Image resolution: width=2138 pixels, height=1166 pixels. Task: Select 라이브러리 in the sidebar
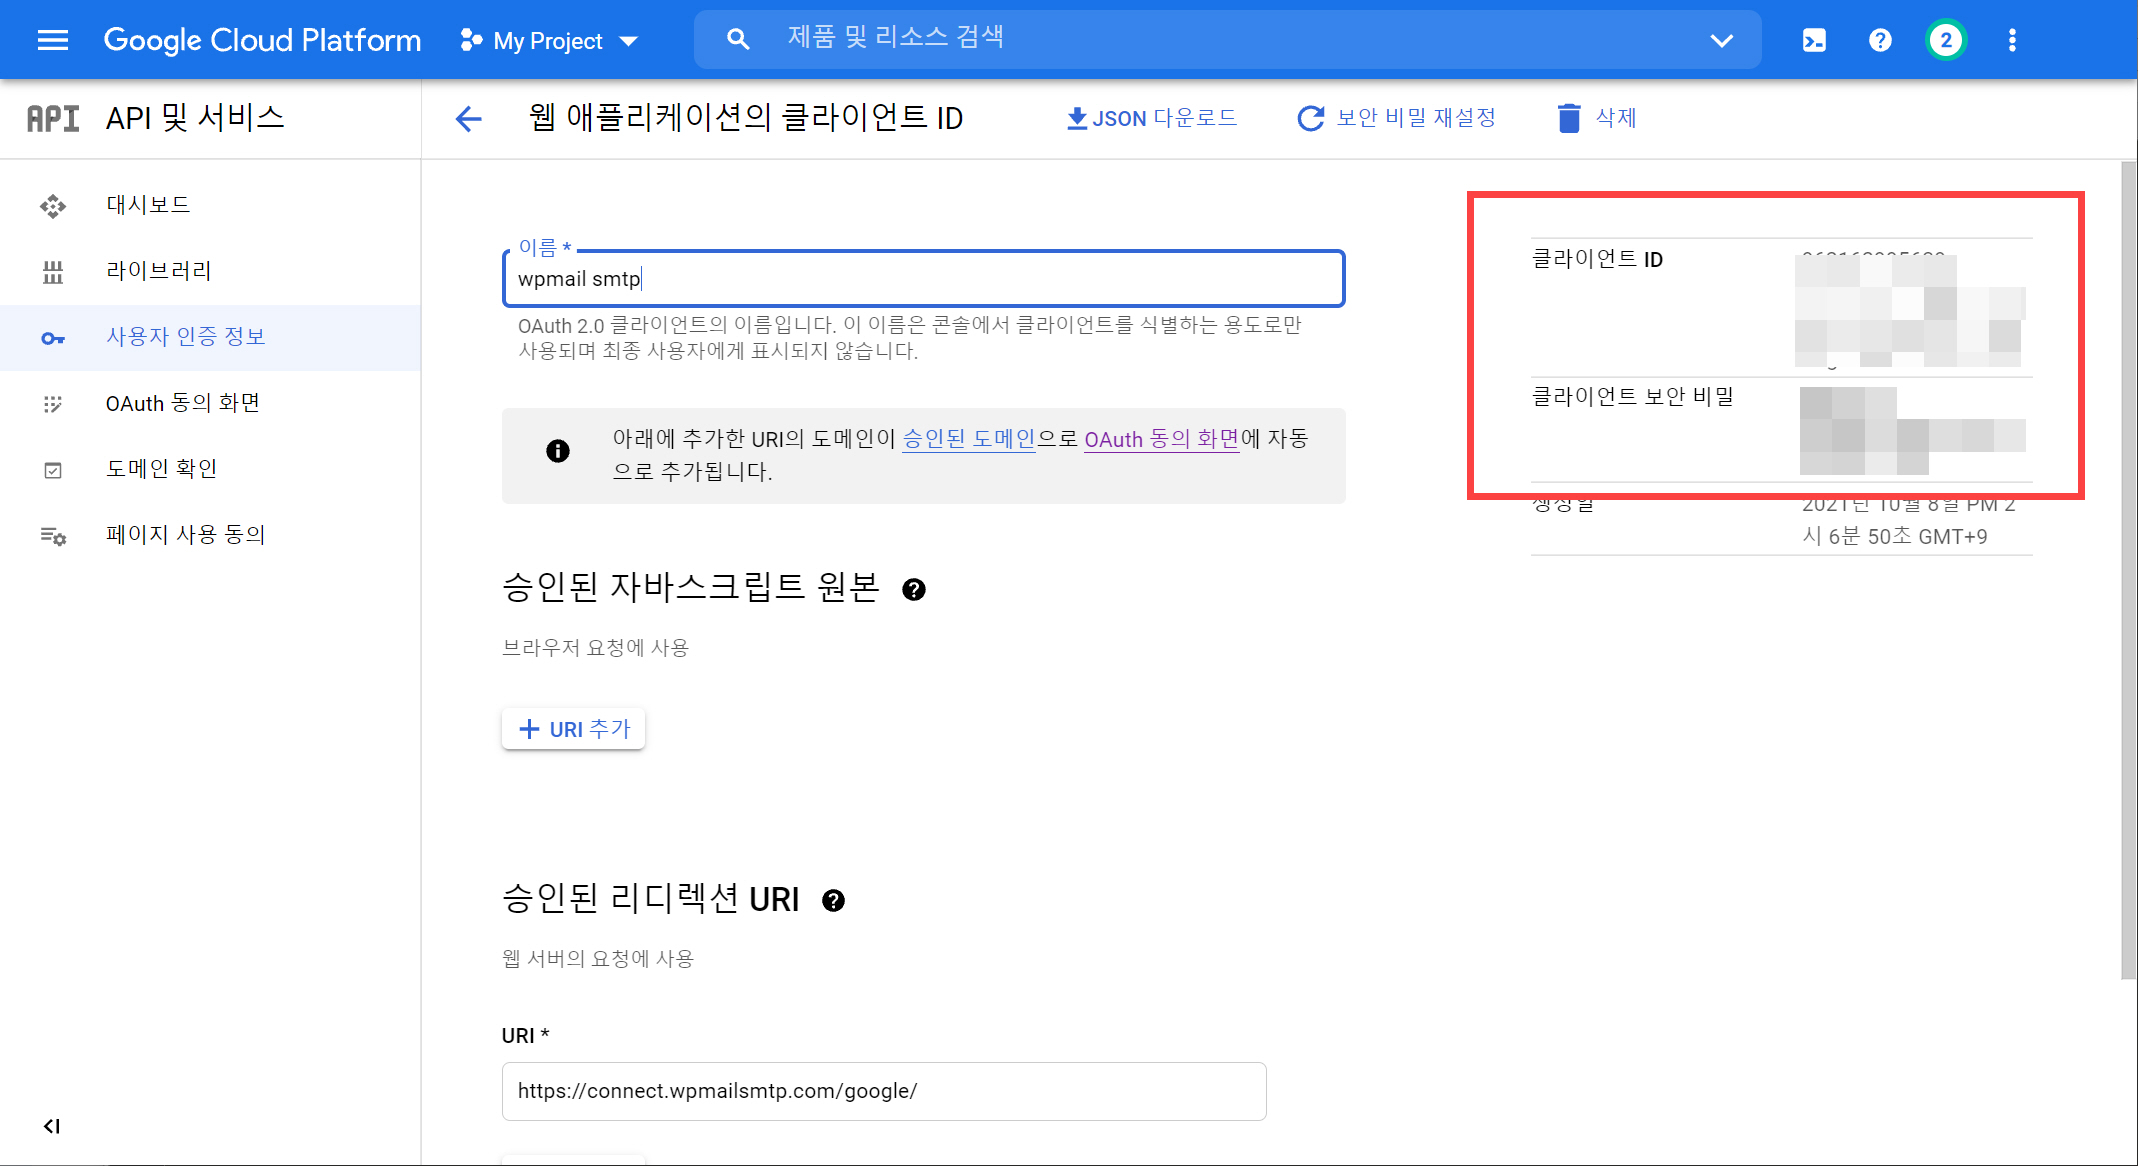pyautogui.click(x=158, y=271)
